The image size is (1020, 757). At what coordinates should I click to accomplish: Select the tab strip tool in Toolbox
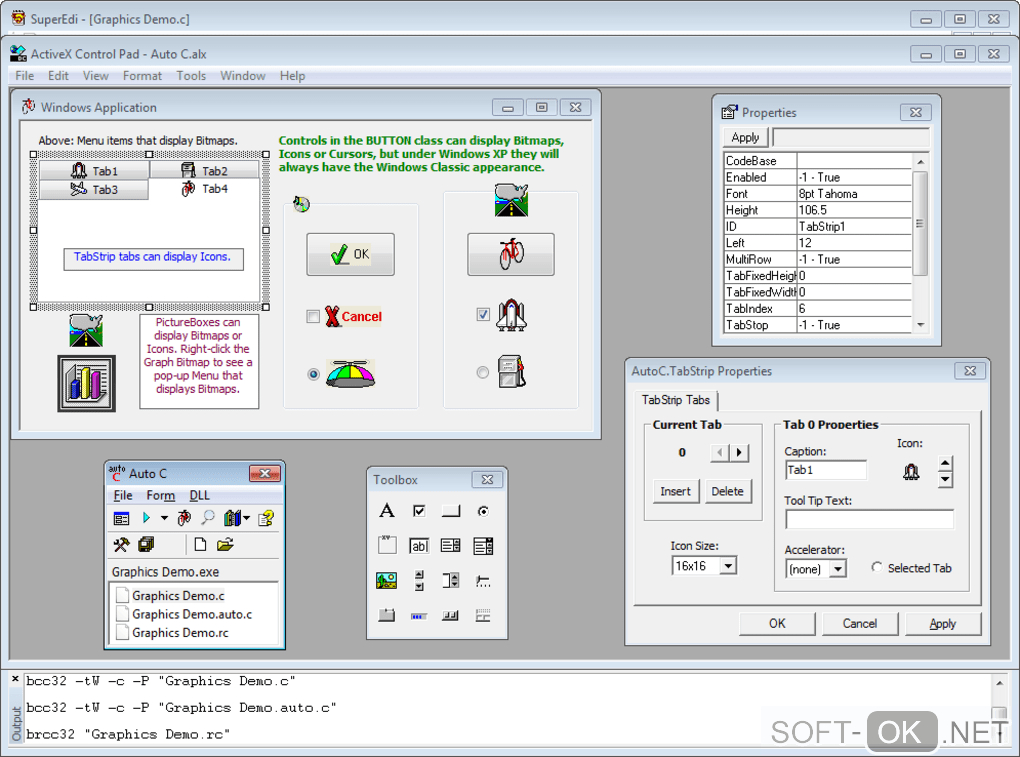[x=386, y=615]
